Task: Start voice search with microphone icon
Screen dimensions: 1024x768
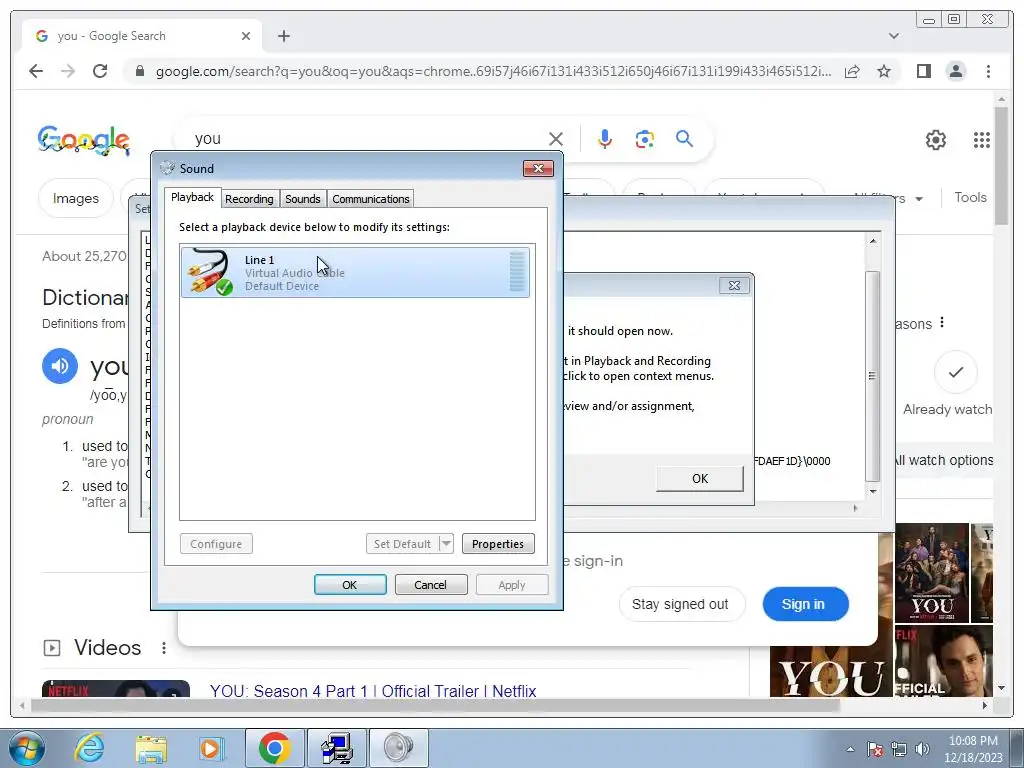Action: click(605, 138)
